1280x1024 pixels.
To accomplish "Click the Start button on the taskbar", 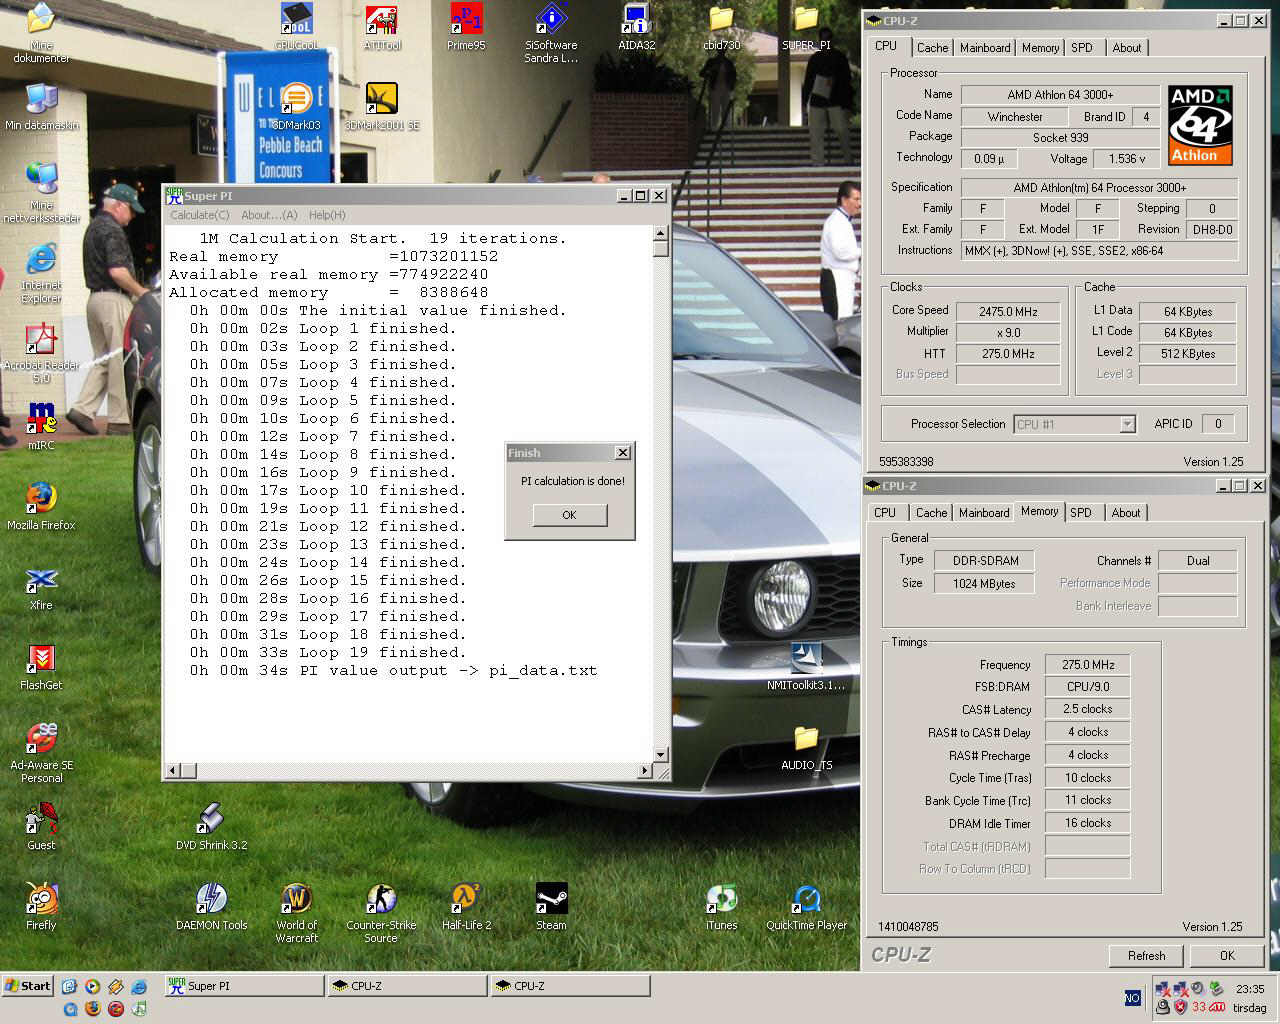I will pyautogui.click(x=27, y=986).
